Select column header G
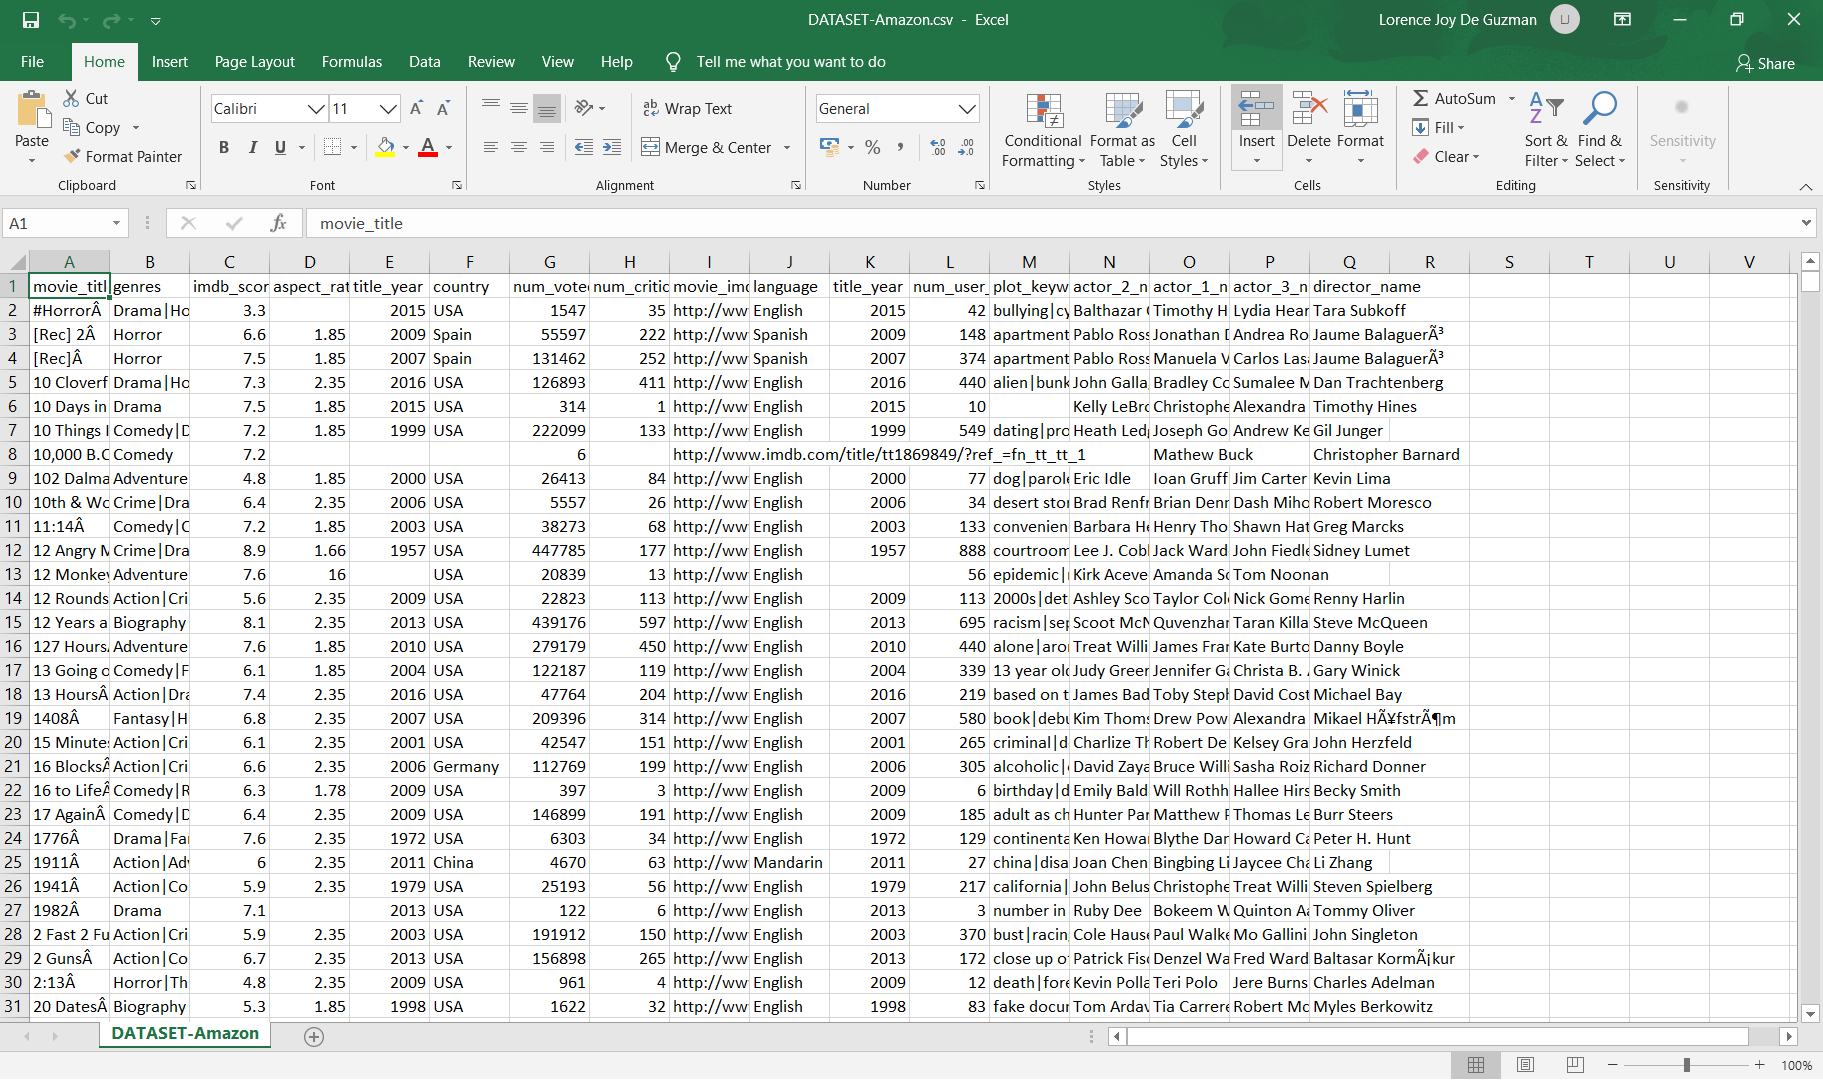The width and height of the screenshot is (1823, 1080). pyautogui.click(x=549, y=262)
